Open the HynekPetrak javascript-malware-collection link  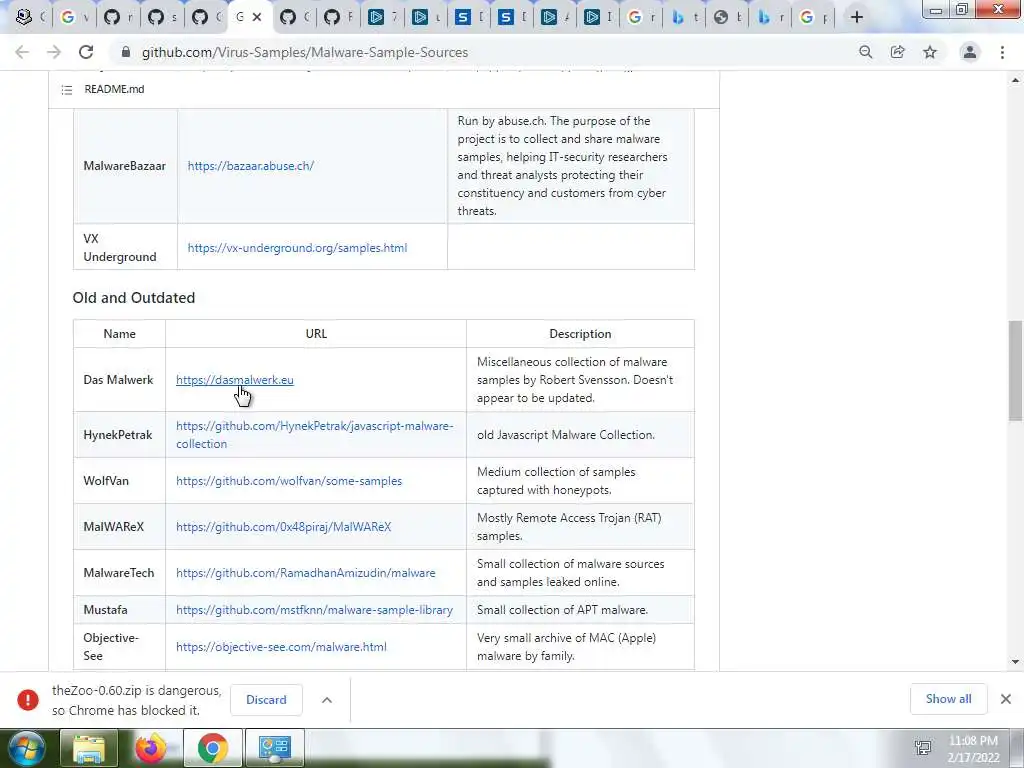click(x=315, y=434)
